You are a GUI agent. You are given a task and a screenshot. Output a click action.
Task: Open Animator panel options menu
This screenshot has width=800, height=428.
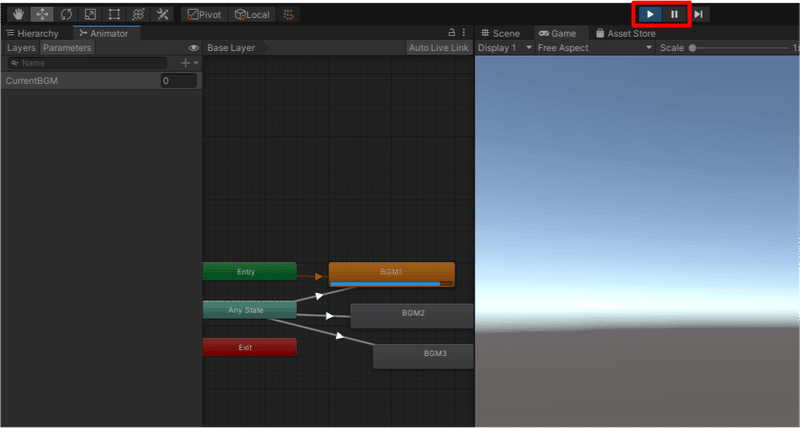[464, 32]
